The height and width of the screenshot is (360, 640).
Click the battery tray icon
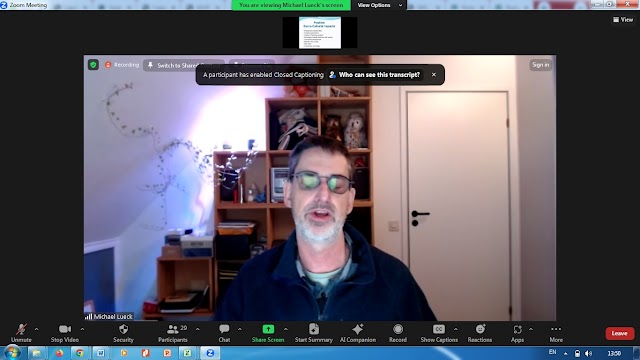[577, 353]
